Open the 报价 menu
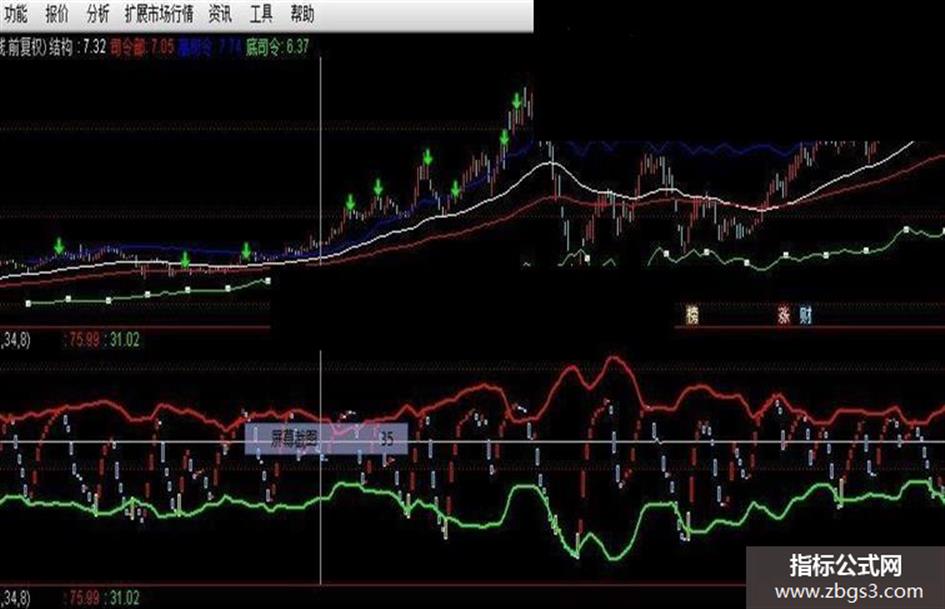945x609 pixels. 57,13
